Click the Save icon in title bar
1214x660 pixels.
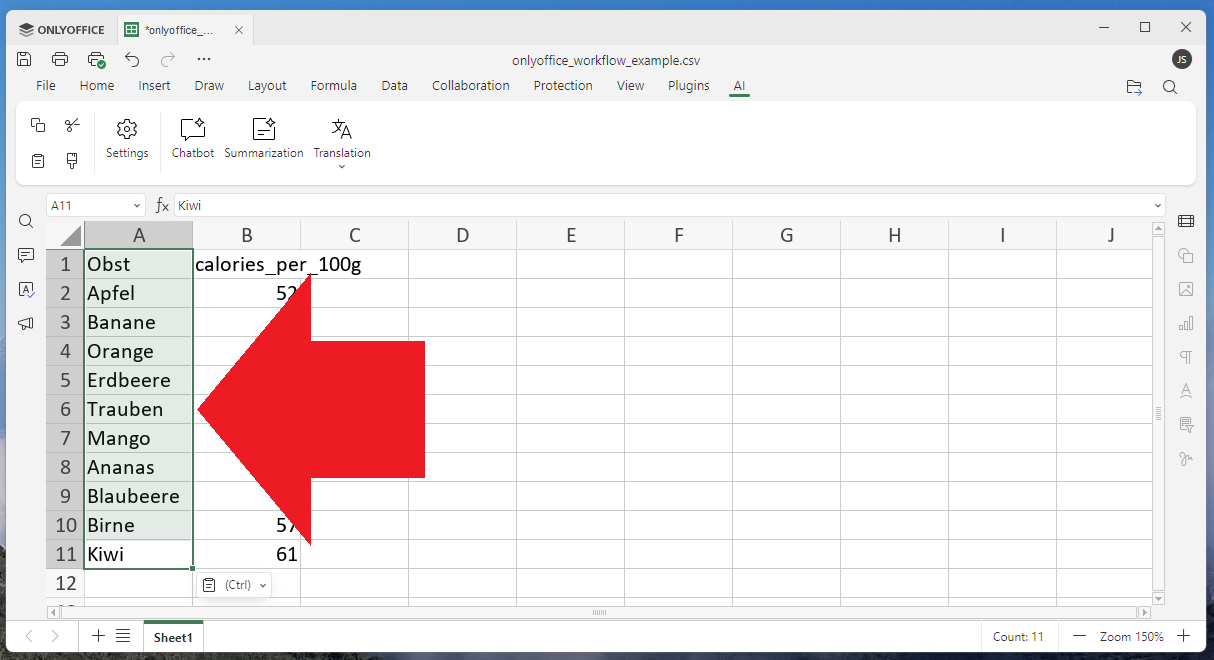click(x=25, y=59)
